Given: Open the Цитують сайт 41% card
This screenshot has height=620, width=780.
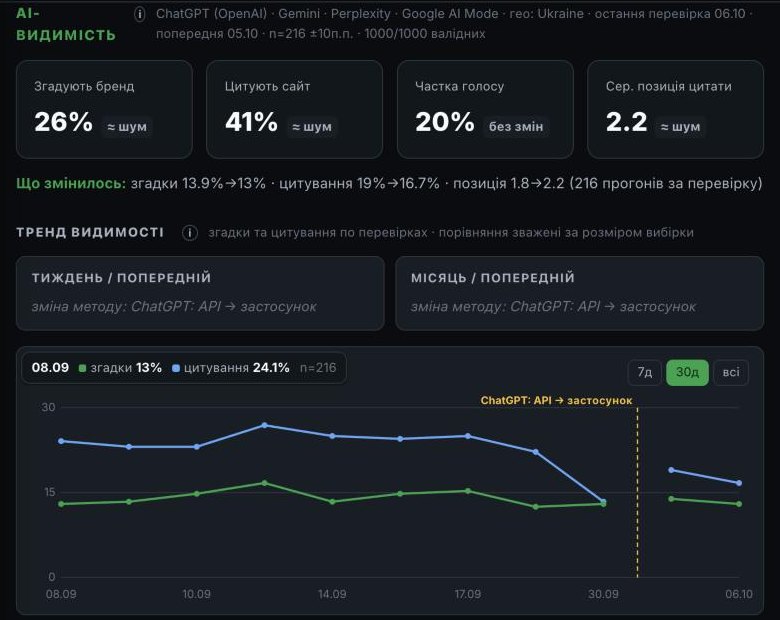Looking at the screenshot, I should coord(294,109).
